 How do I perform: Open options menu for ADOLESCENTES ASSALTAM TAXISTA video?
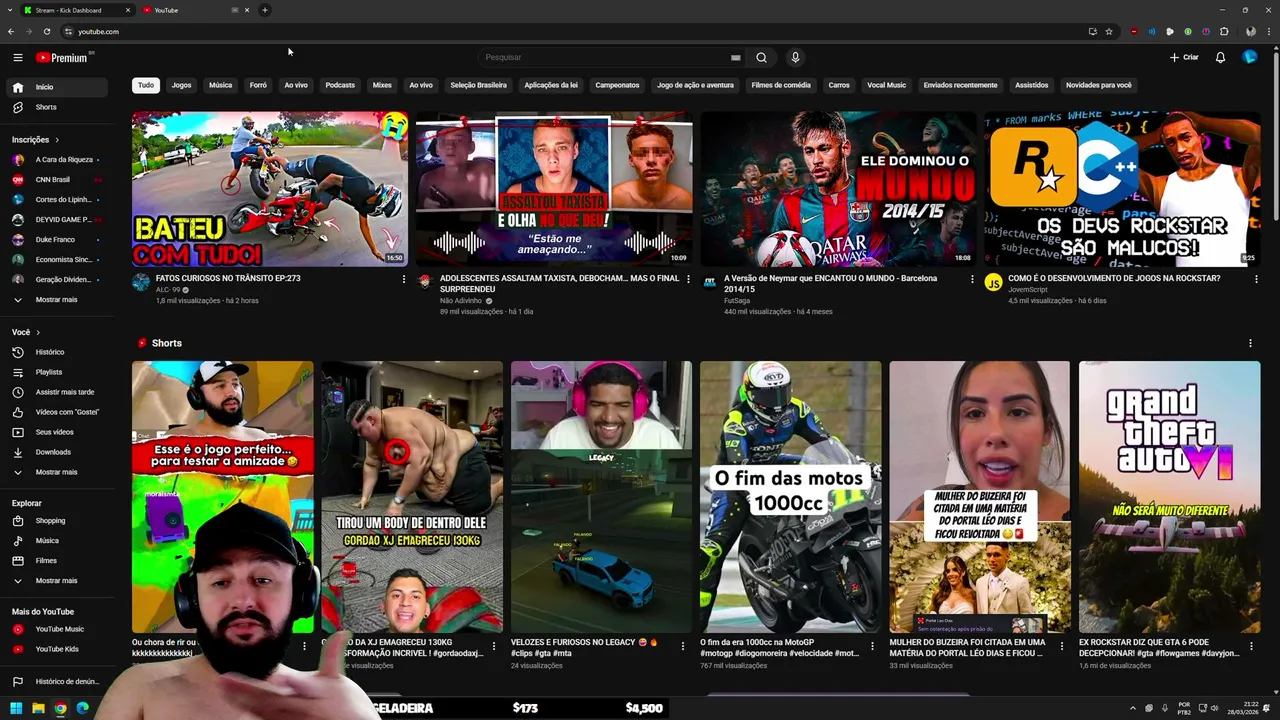click(x=688, y=279)
